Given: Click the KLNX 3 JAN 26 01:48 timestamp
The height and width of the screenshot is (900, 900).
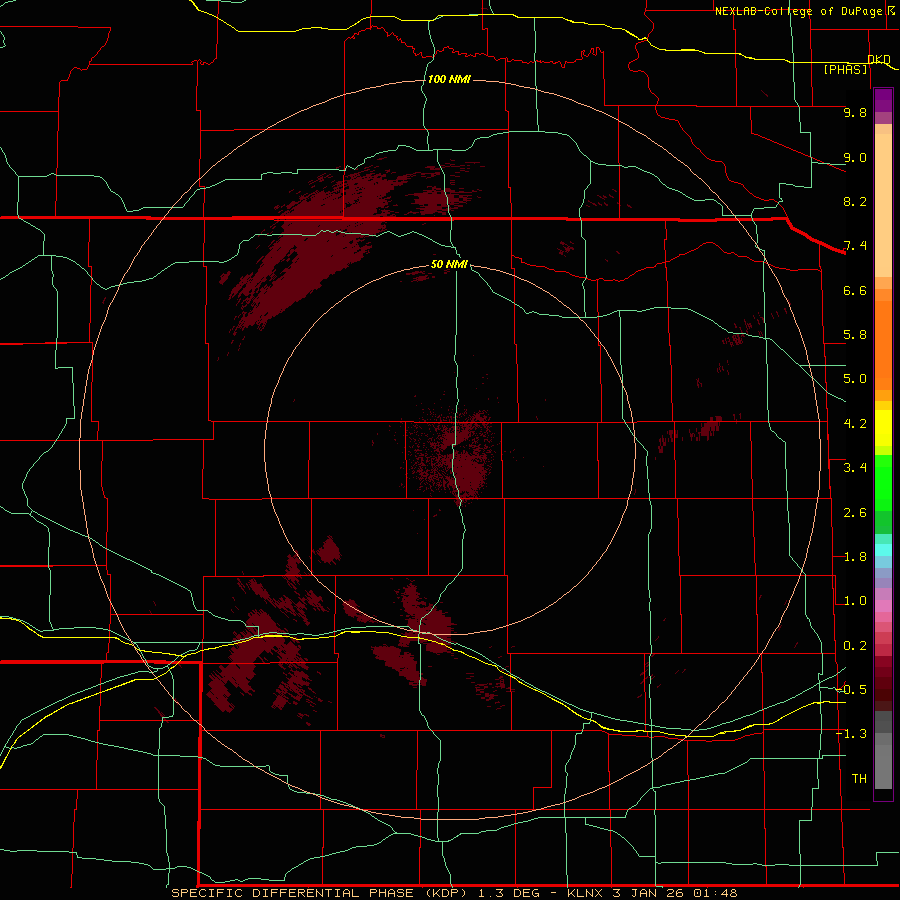Looking at the screenshot, I should point(652,893).
